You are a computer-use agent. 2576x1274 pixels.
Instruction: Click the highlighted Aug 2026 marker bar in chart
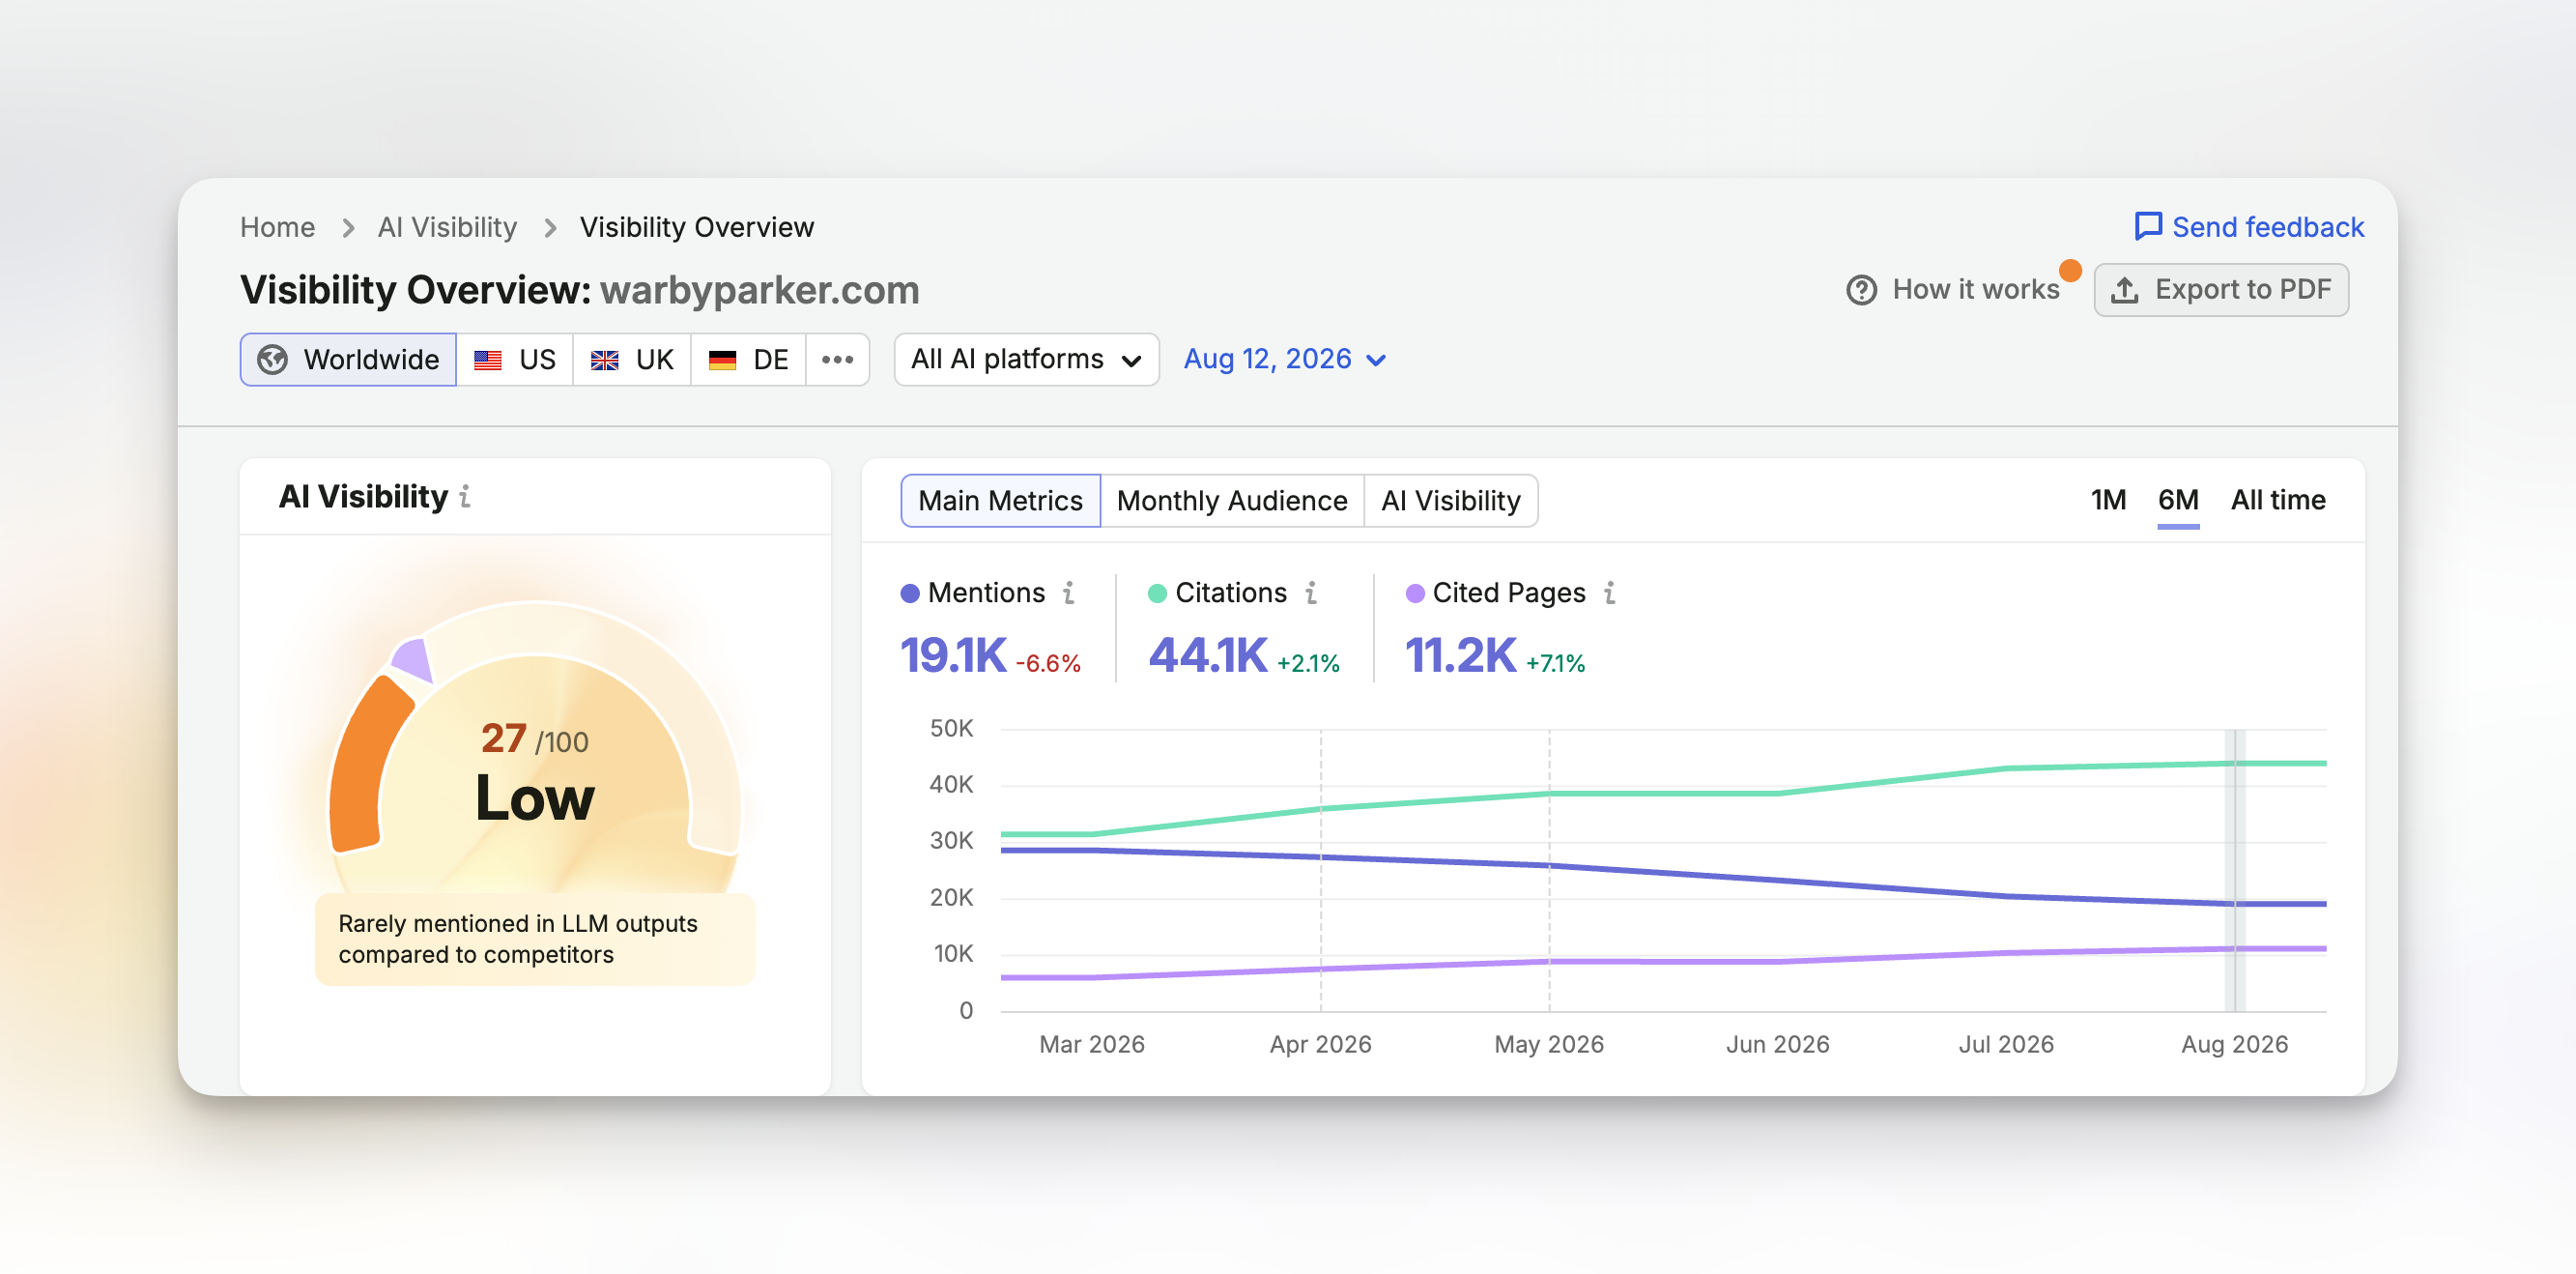click(x=2234, y=870)
